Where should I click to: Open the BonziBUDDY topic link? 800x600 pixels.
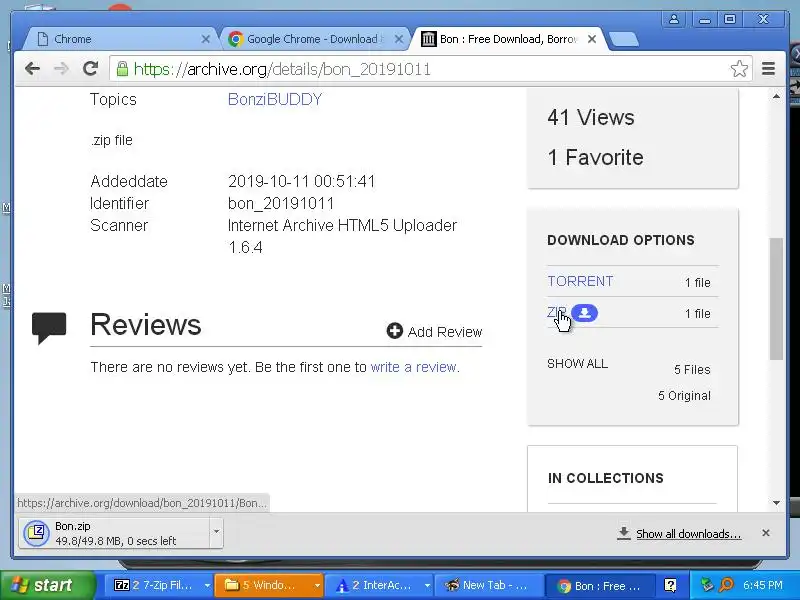(x=275, y=99)
